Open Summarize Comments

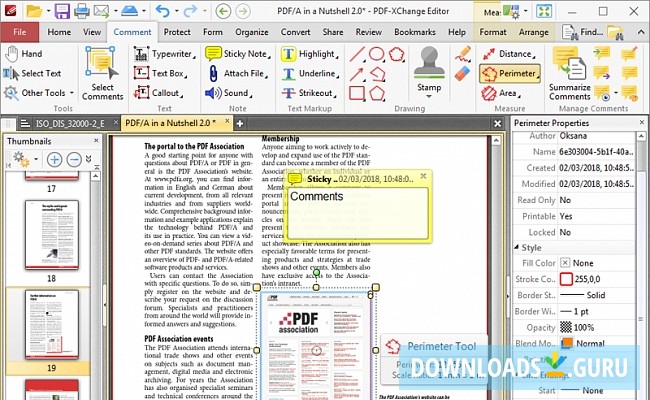pos(570,73)
